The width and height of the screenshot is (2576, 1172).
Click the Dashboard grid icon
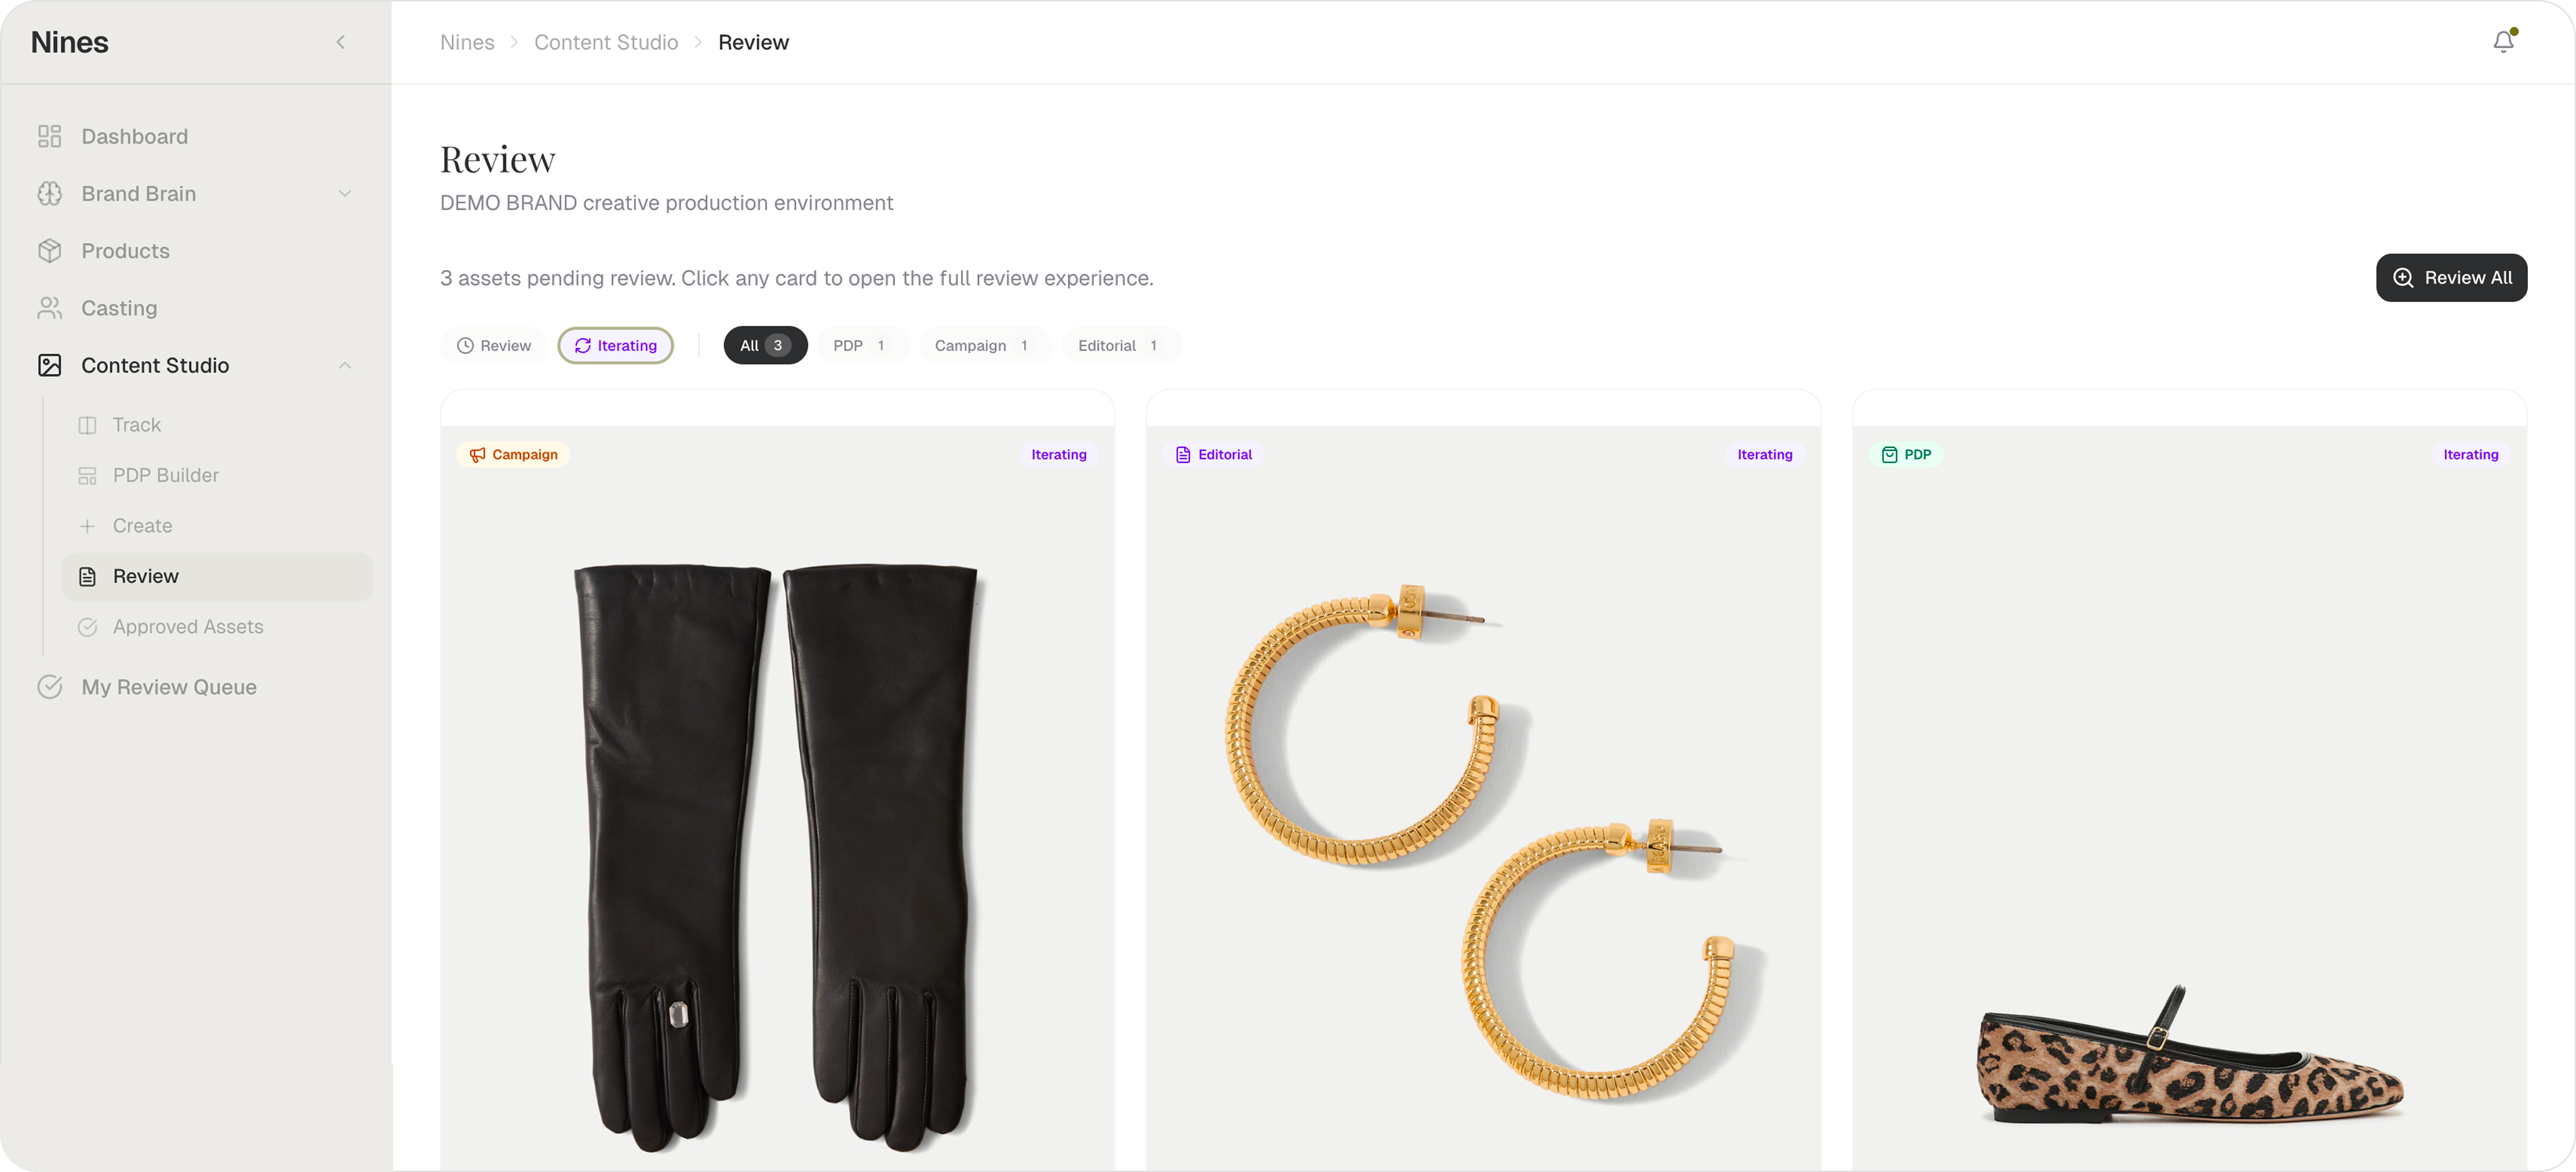tap(49, 136)
